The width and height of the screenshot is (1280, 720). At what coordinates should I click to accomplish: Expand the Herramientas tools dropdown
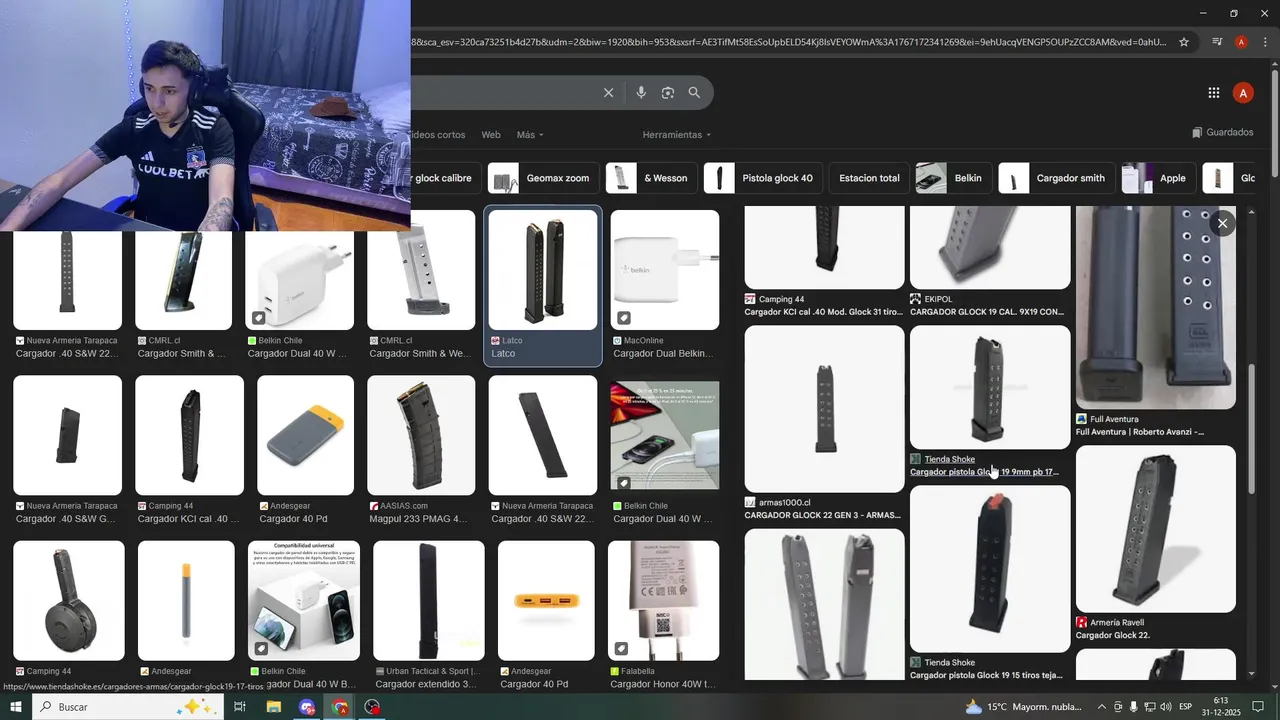(x=676, y=135)
